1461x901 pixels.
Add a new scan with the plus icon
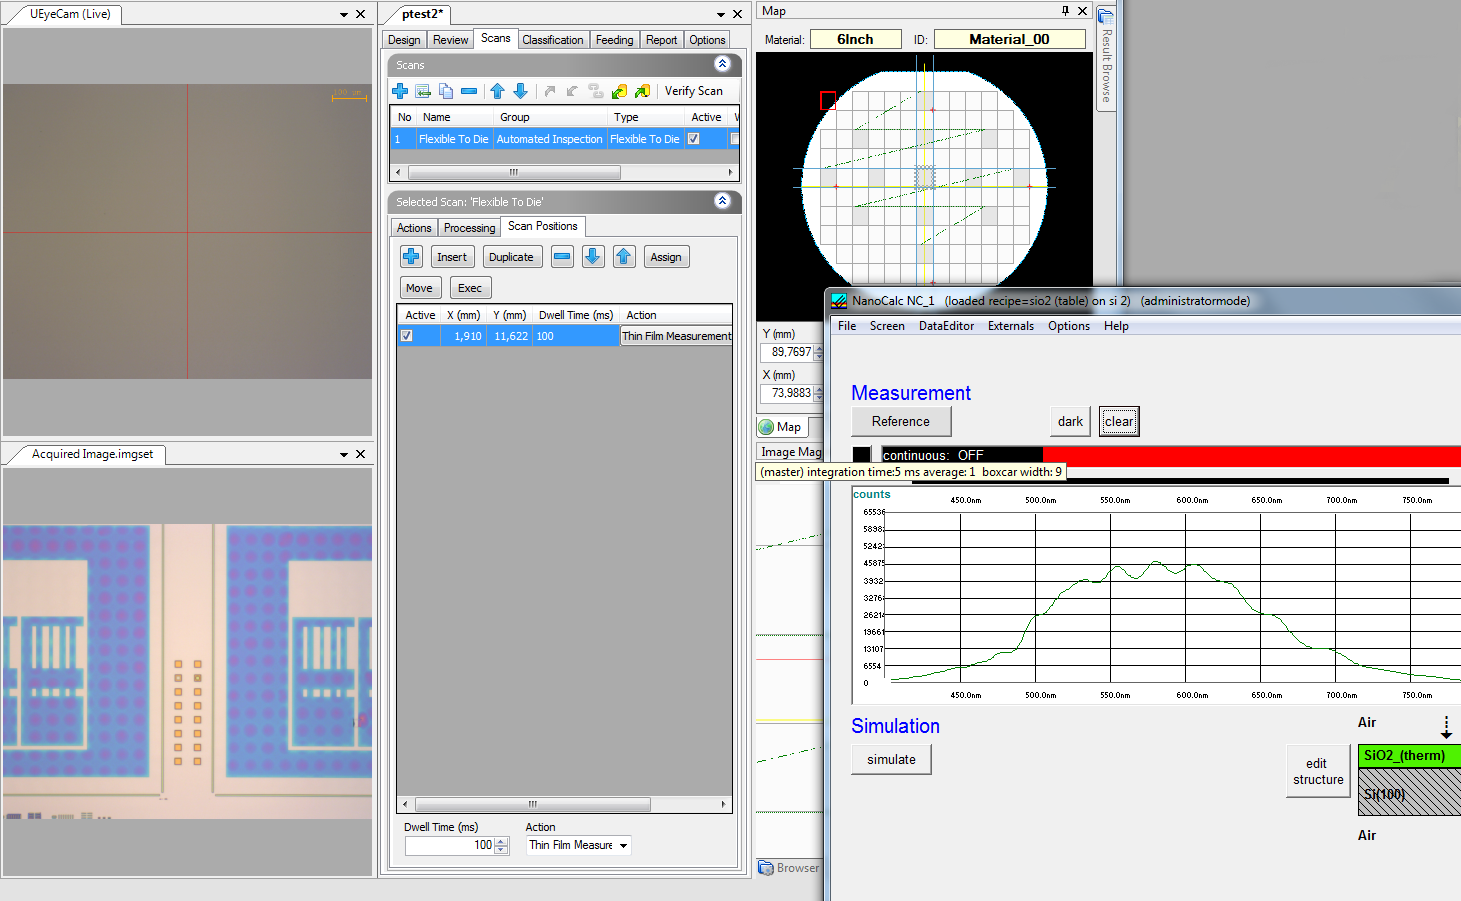pos(400,91)
